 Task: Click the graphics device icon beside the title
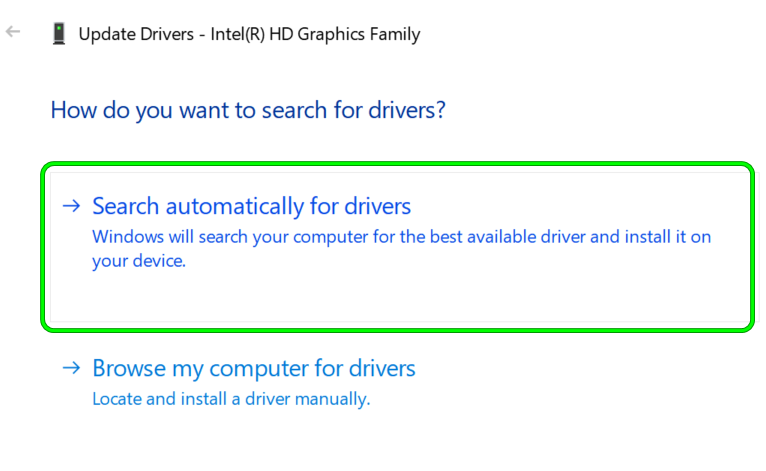59,33
